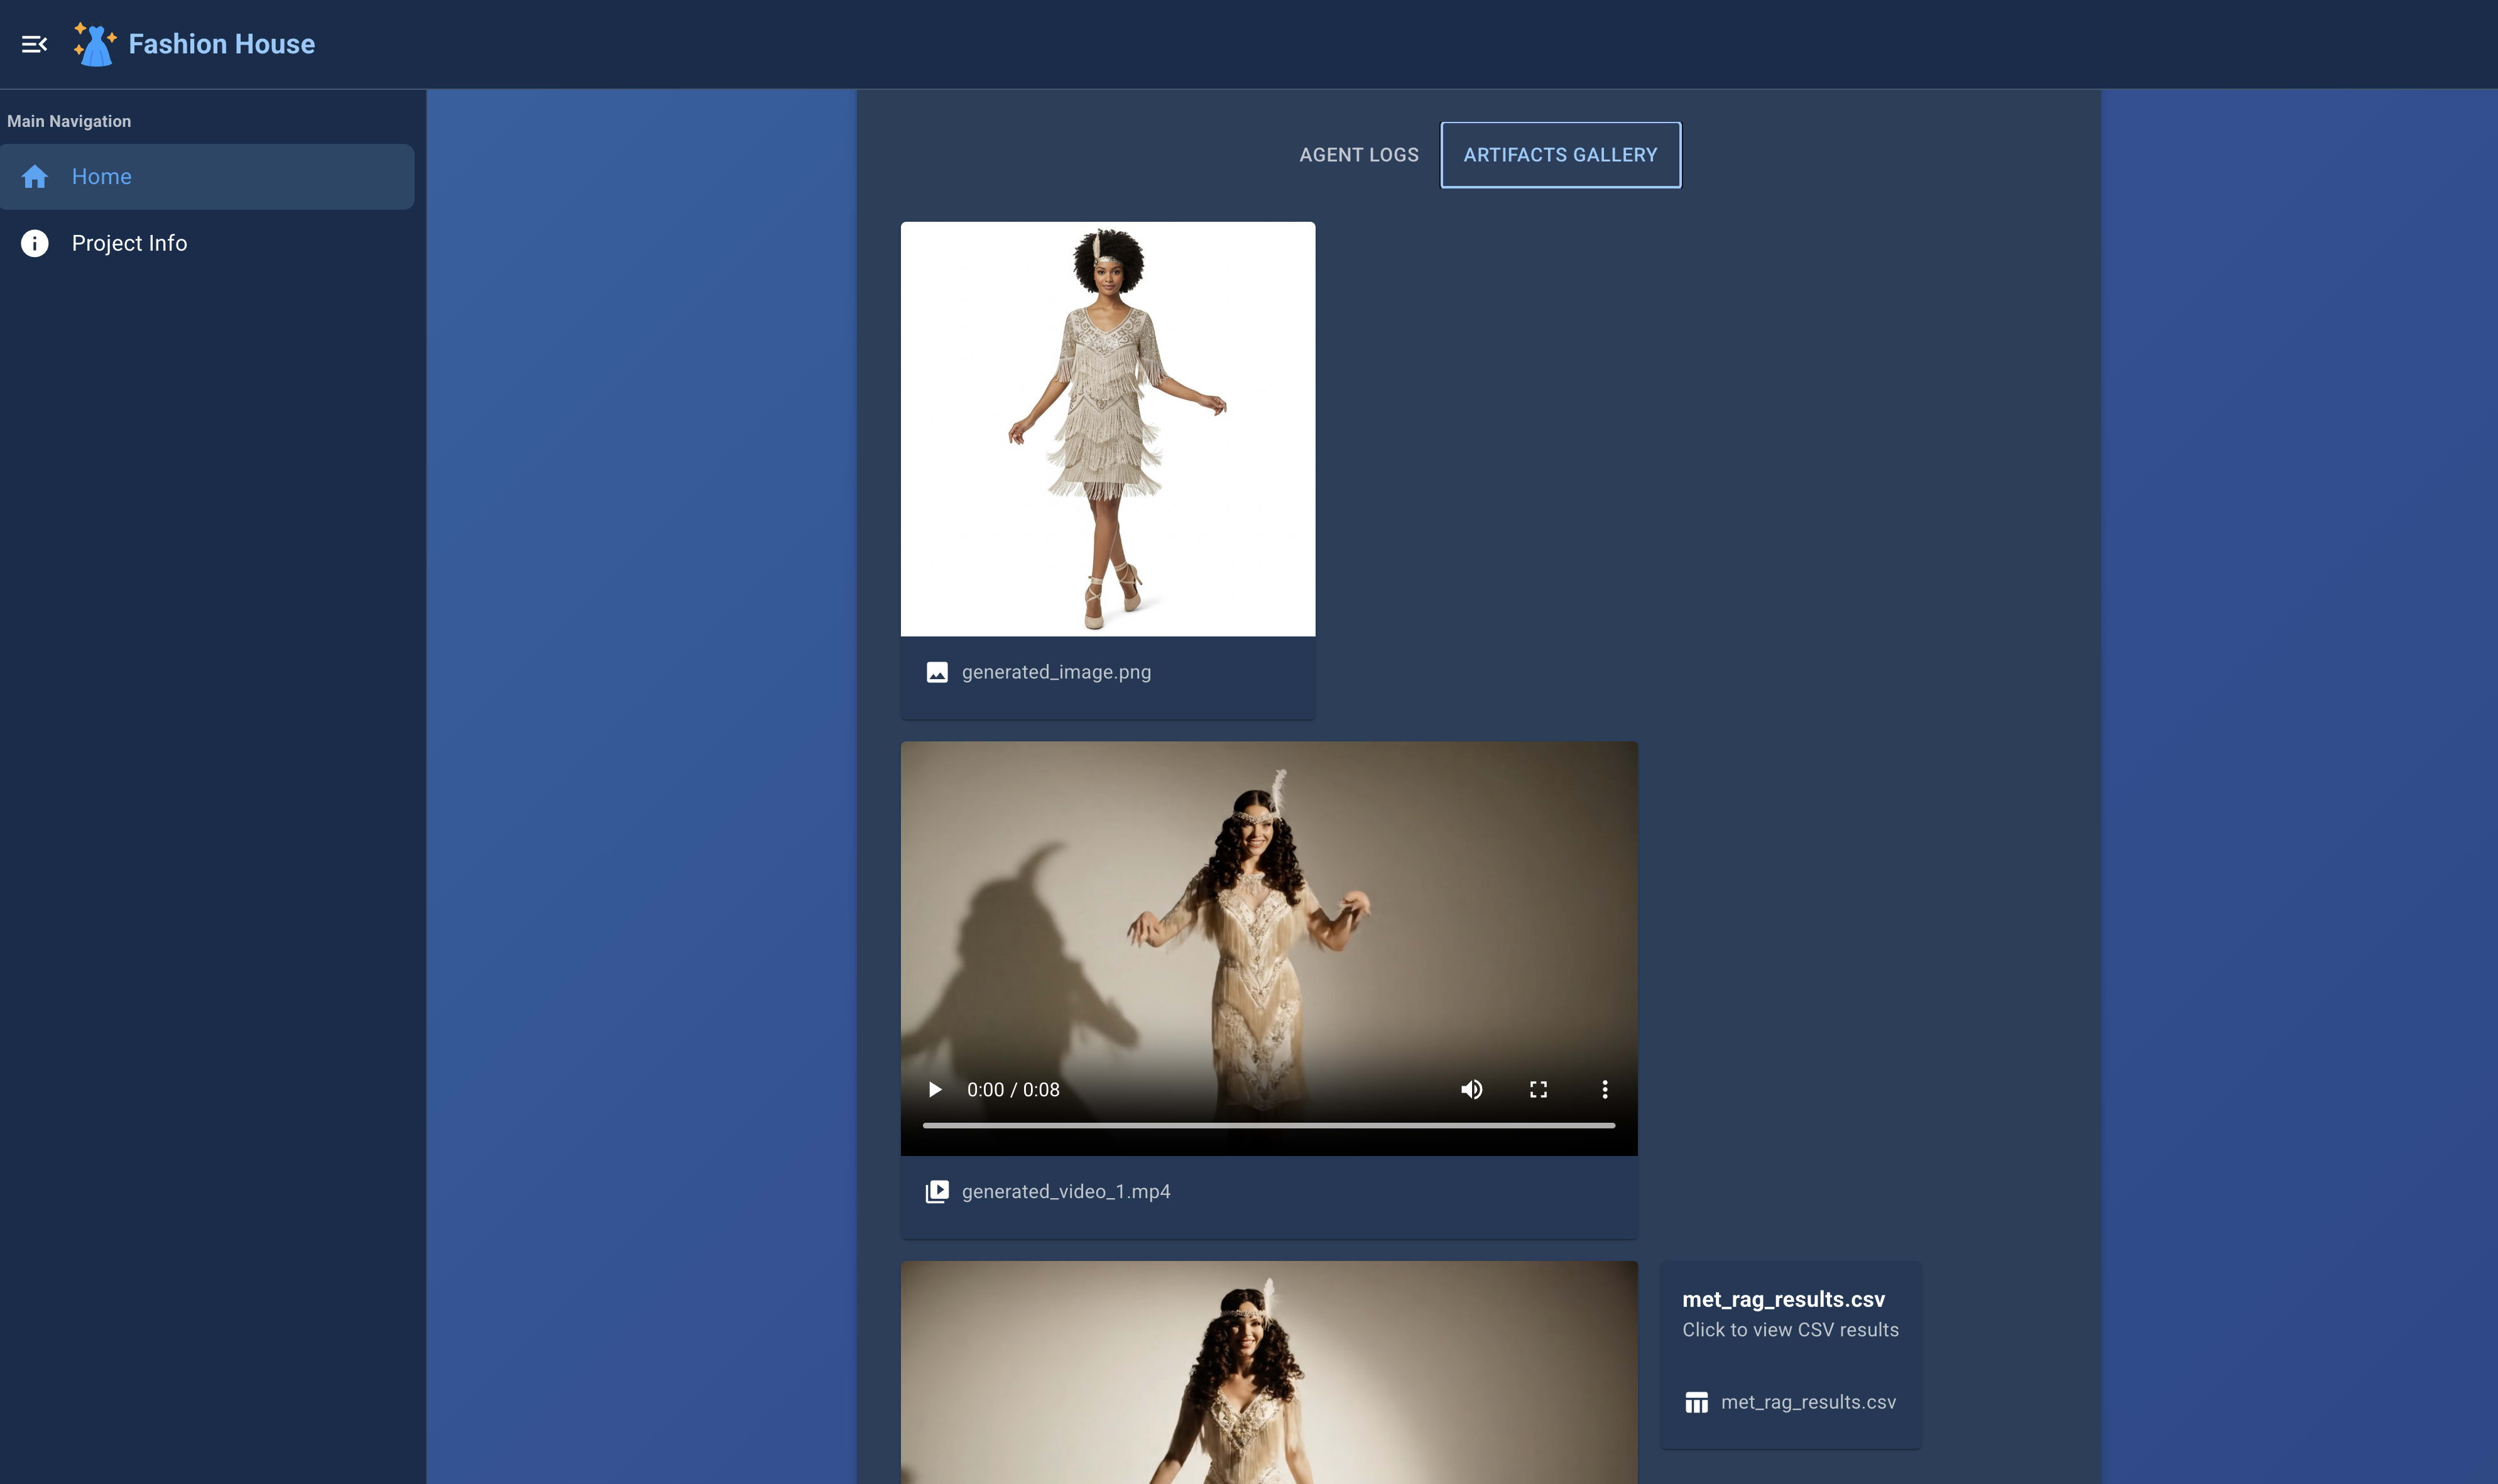
Task: Select Home in Main Navigation
Action: [102, 176]
